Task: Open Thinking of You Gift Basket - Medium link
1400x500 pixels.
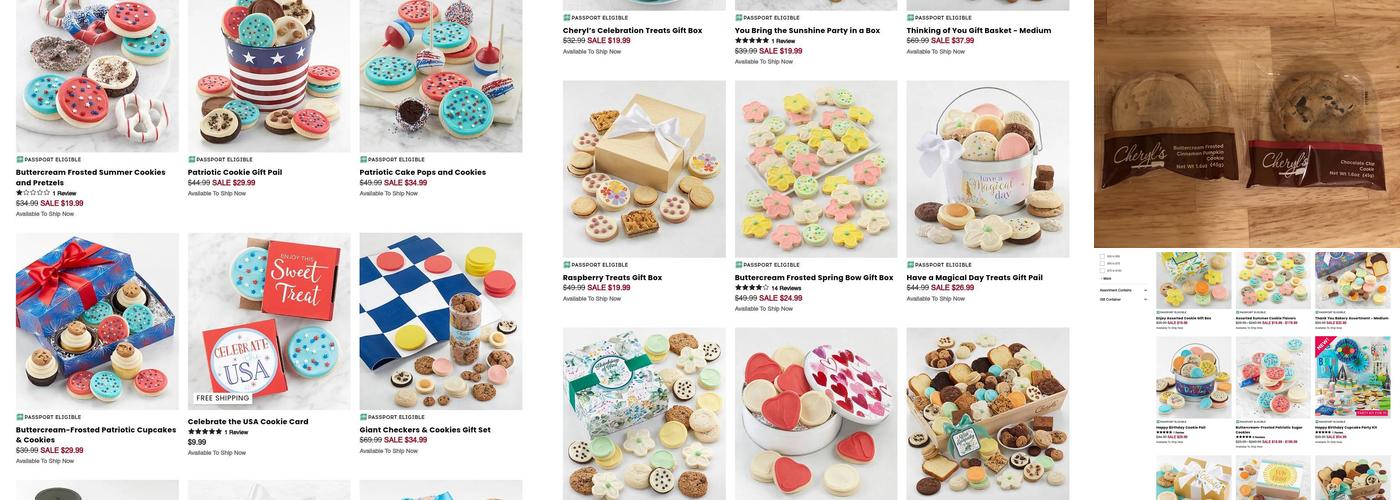Action: tap(979, 31)
